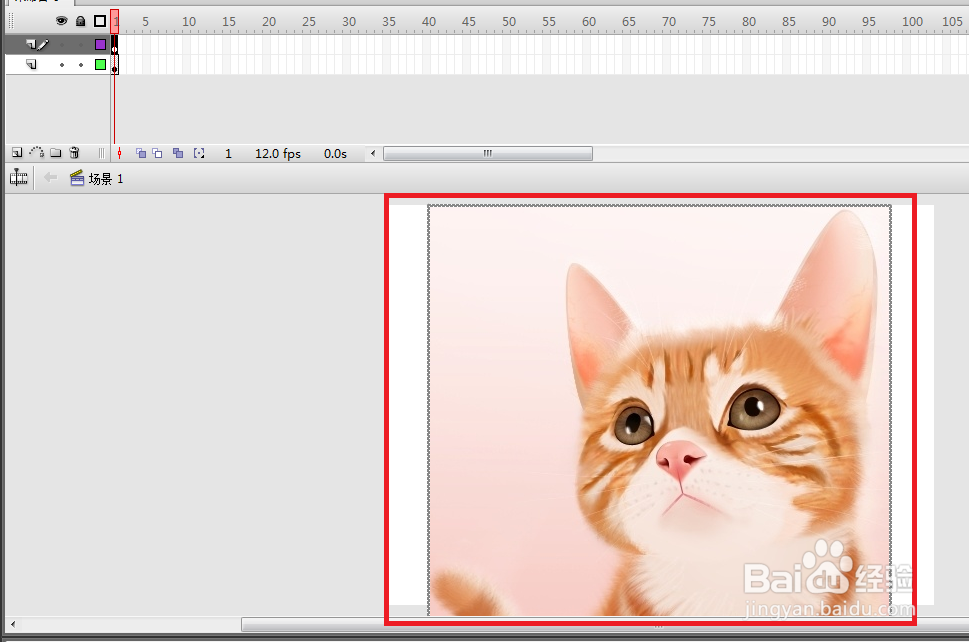Move playhead to frame 25 on the ruler

pyautogui.click(x=307, y=22)
